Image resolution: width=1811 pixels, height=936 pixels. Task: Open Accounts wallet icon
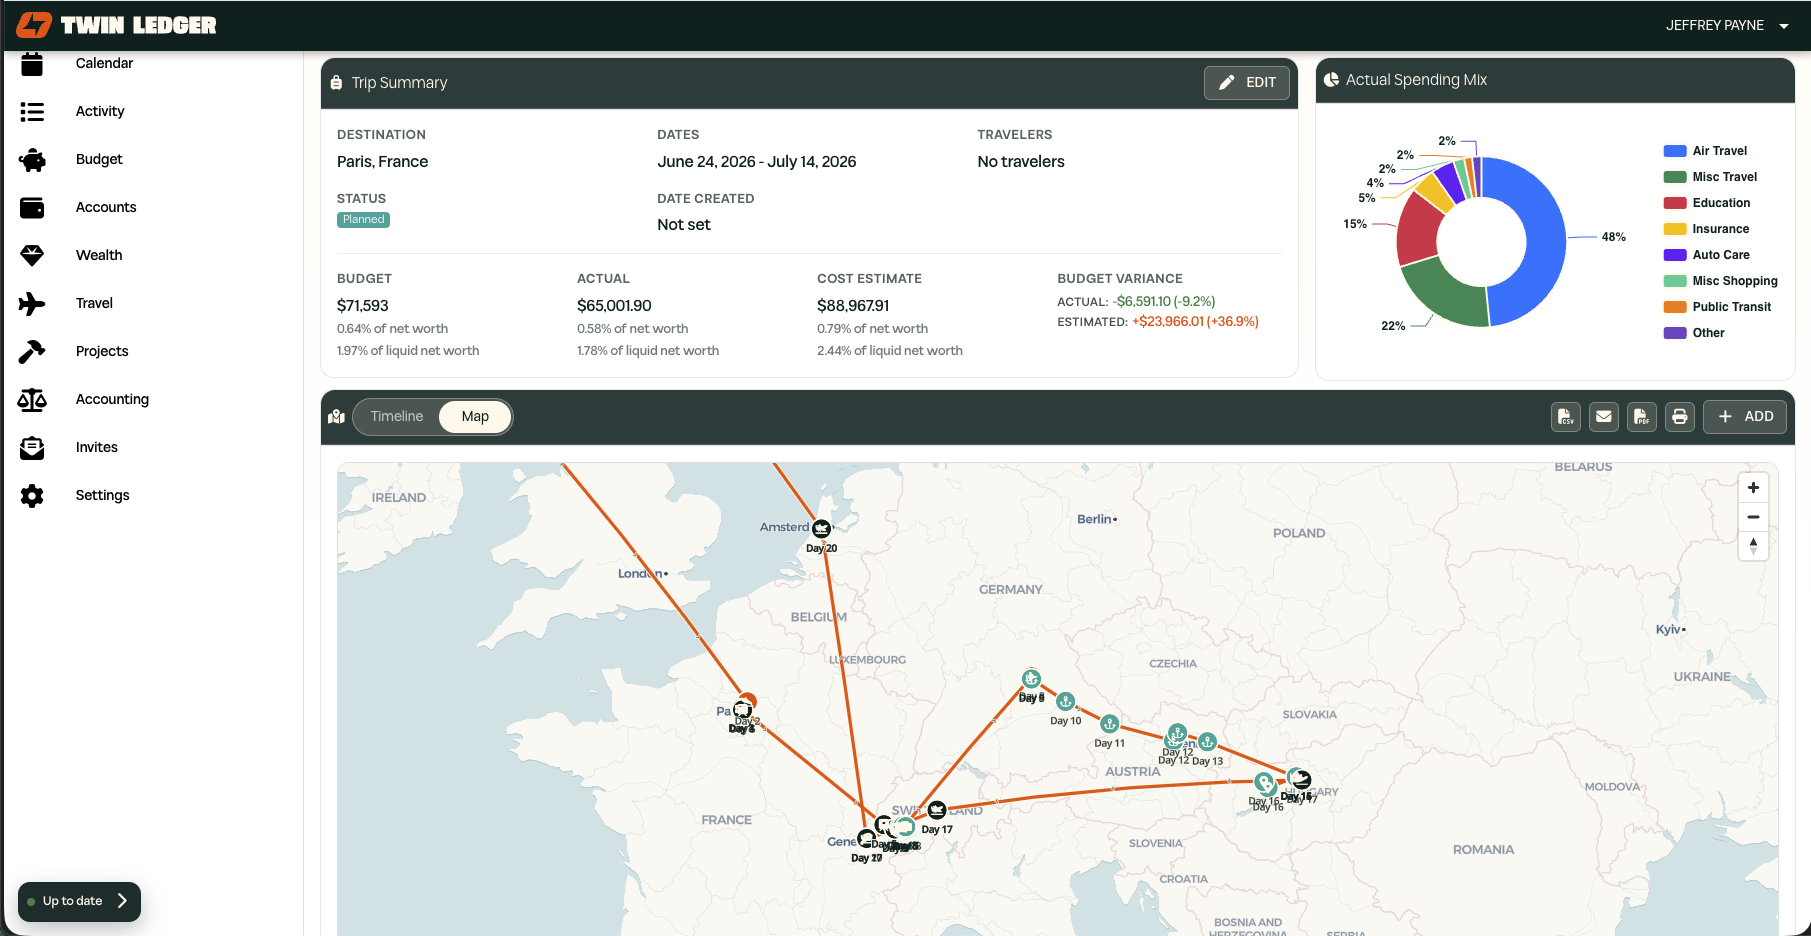click(32, 208)
